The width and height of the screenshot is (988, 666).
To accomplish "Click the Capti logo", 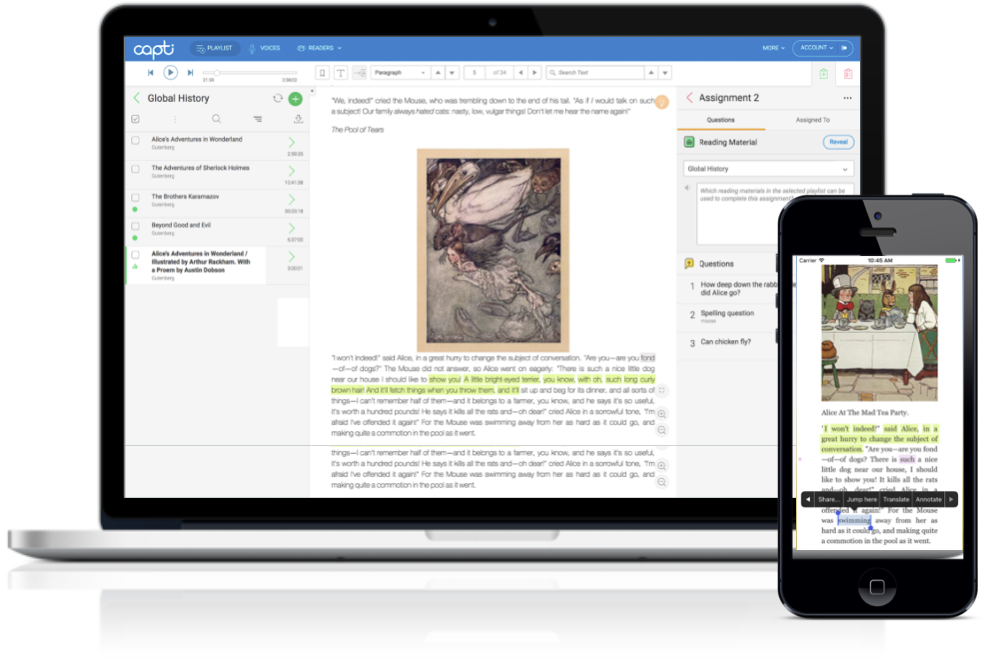I will tap(153, 49).
